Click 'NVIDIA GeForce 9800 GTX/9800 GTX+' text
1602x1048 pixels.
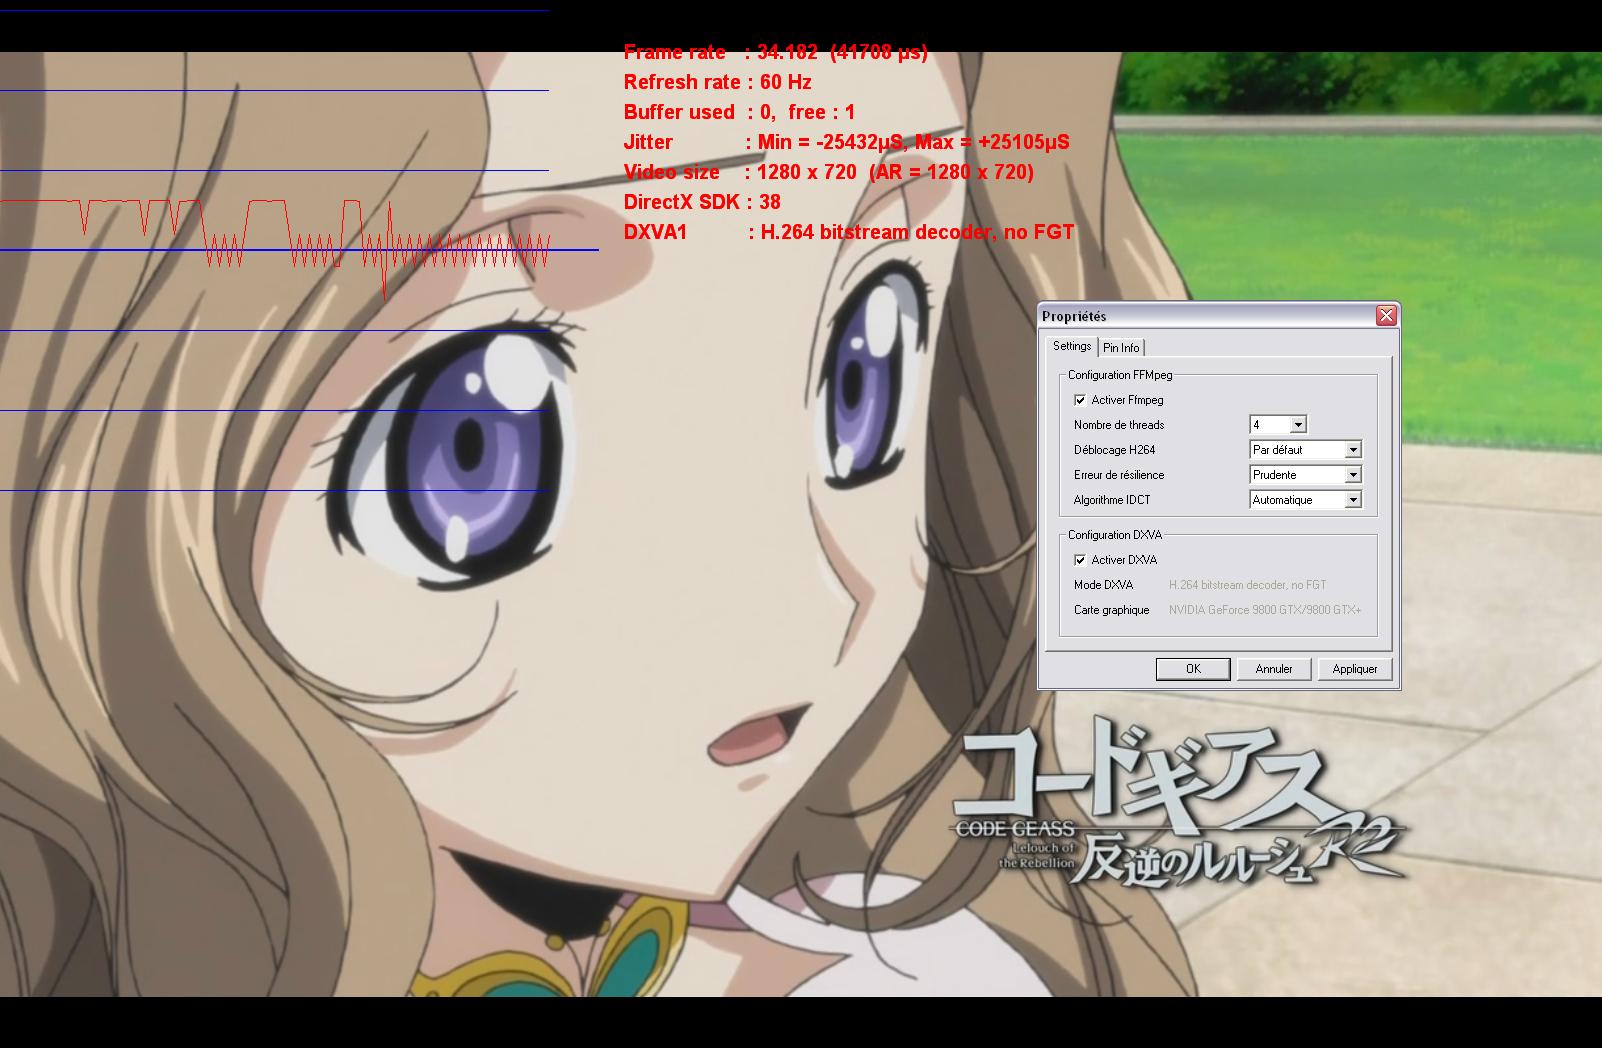point(1265,610)
